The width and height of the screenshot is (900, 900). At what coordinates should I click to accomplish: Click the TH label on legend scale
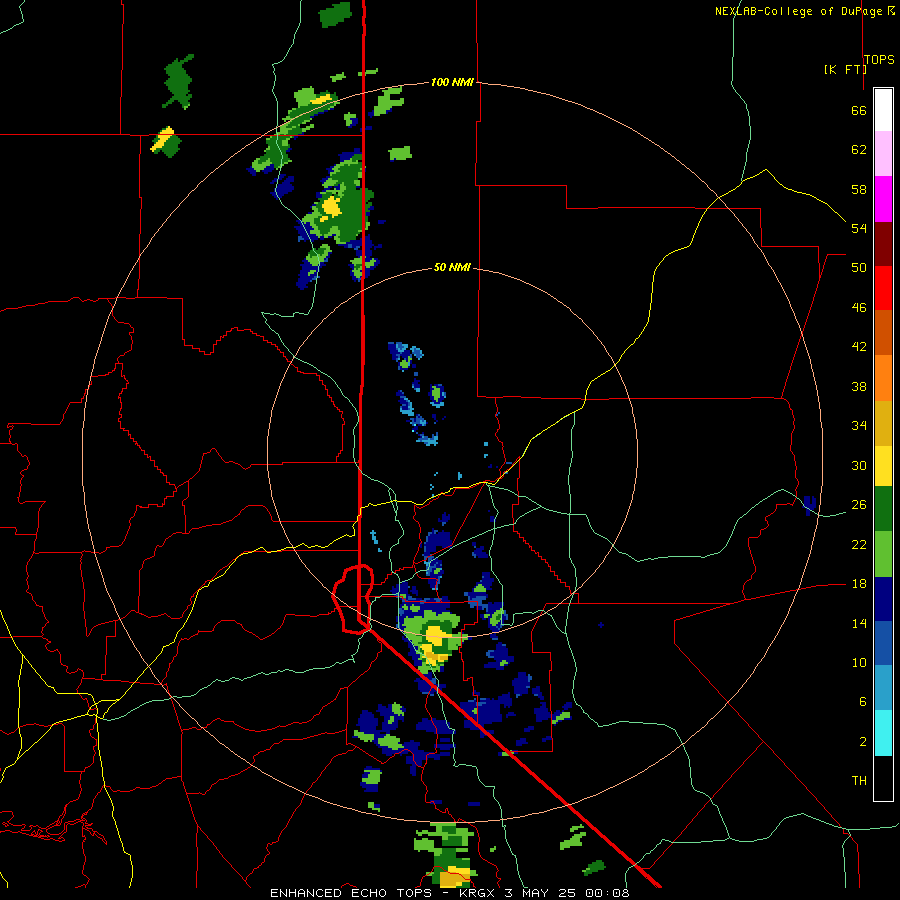859,780
